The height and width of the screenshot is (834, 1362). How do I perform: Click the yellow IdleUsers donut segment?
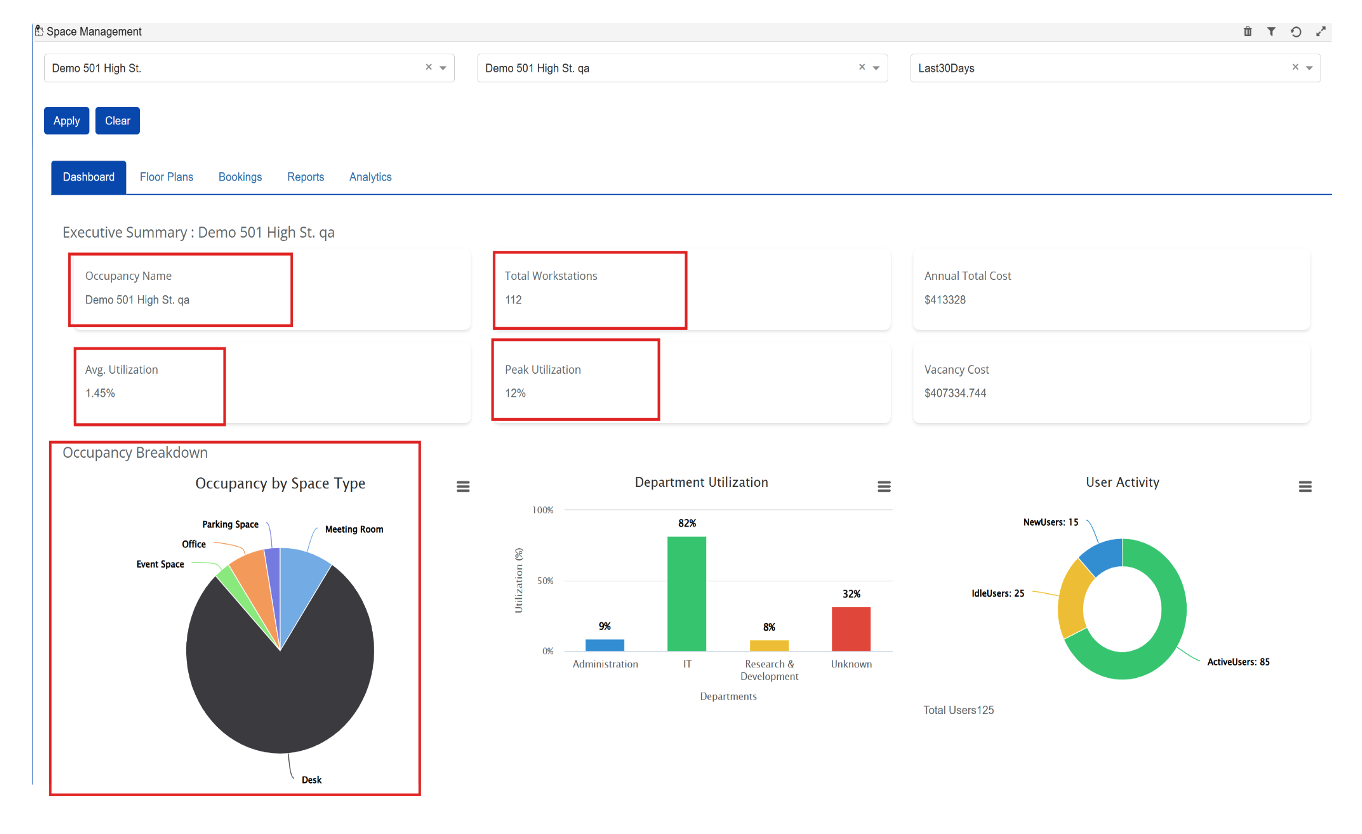1073,599
